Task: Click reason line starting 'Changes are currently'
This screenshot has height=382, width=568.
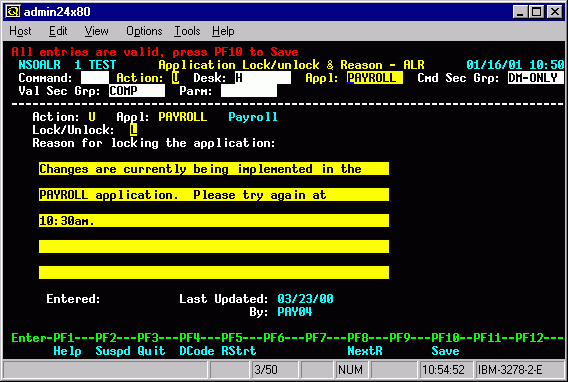Action: (x=214, y=169)
